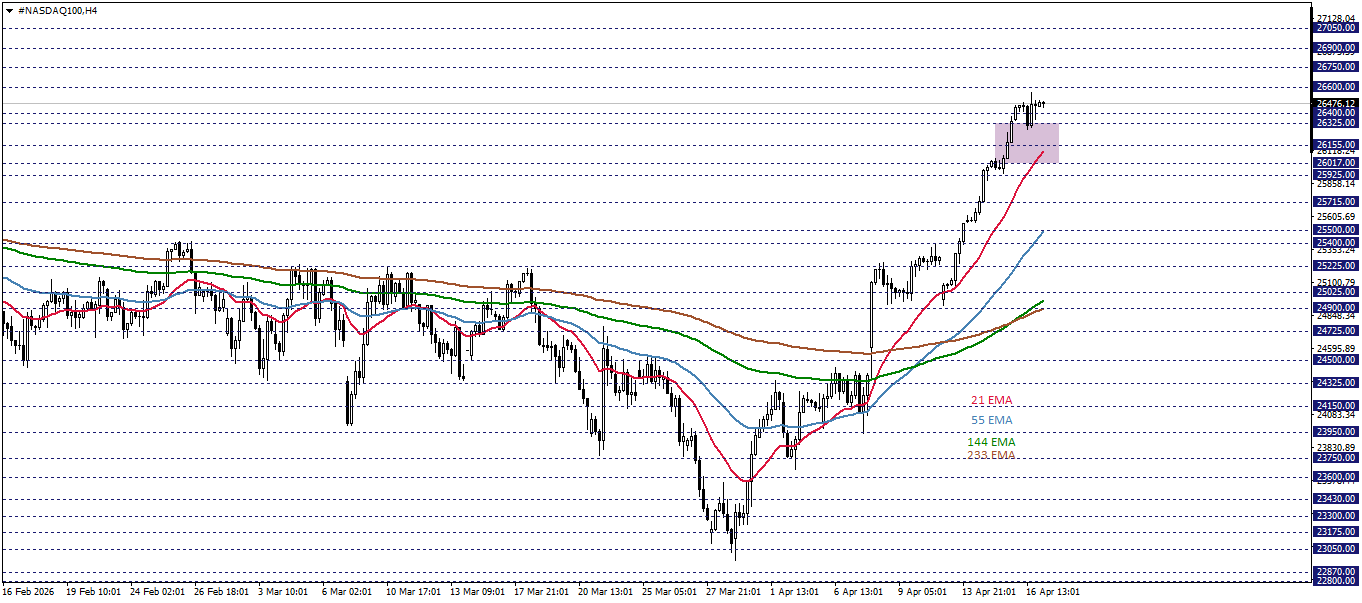Select the 26600.00 horizontal level label
Screen dimensions: 1362x603
(x=1334, y=88)
